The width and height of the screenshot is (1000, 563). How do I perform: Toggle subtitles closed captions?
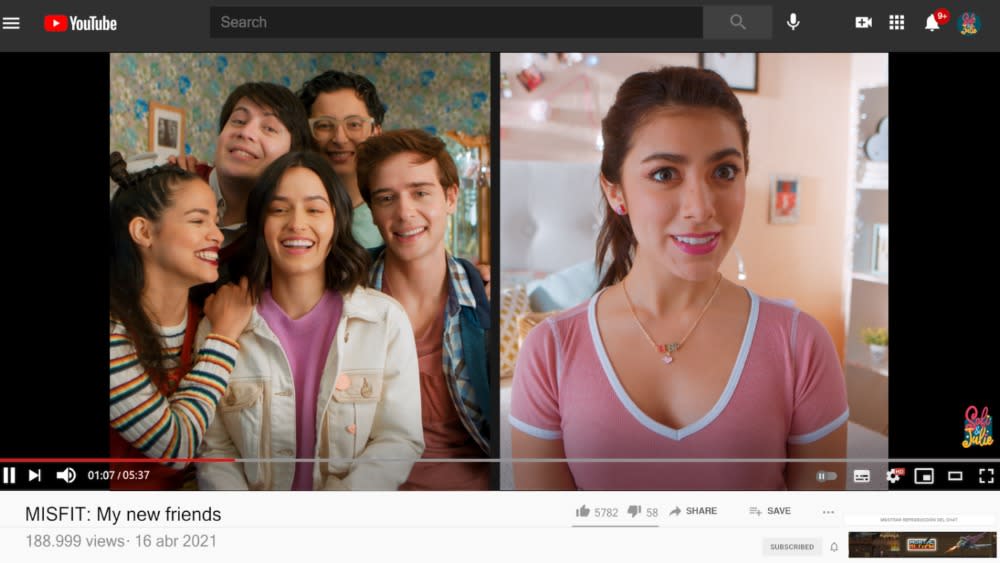pos(861,476)
